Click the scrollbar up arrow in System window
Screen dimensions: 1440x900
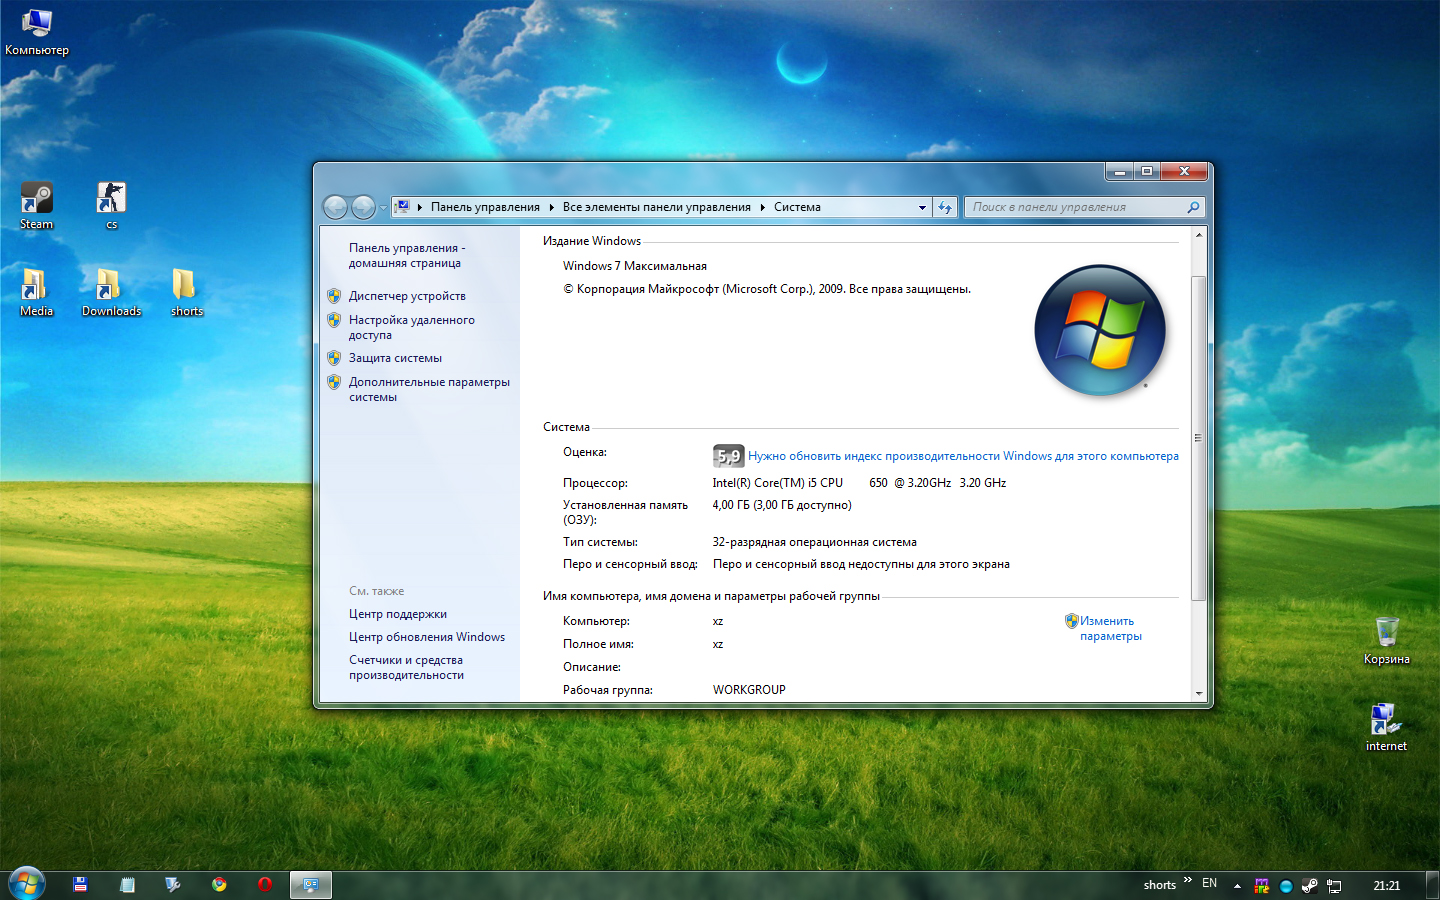click(1198, 236)
